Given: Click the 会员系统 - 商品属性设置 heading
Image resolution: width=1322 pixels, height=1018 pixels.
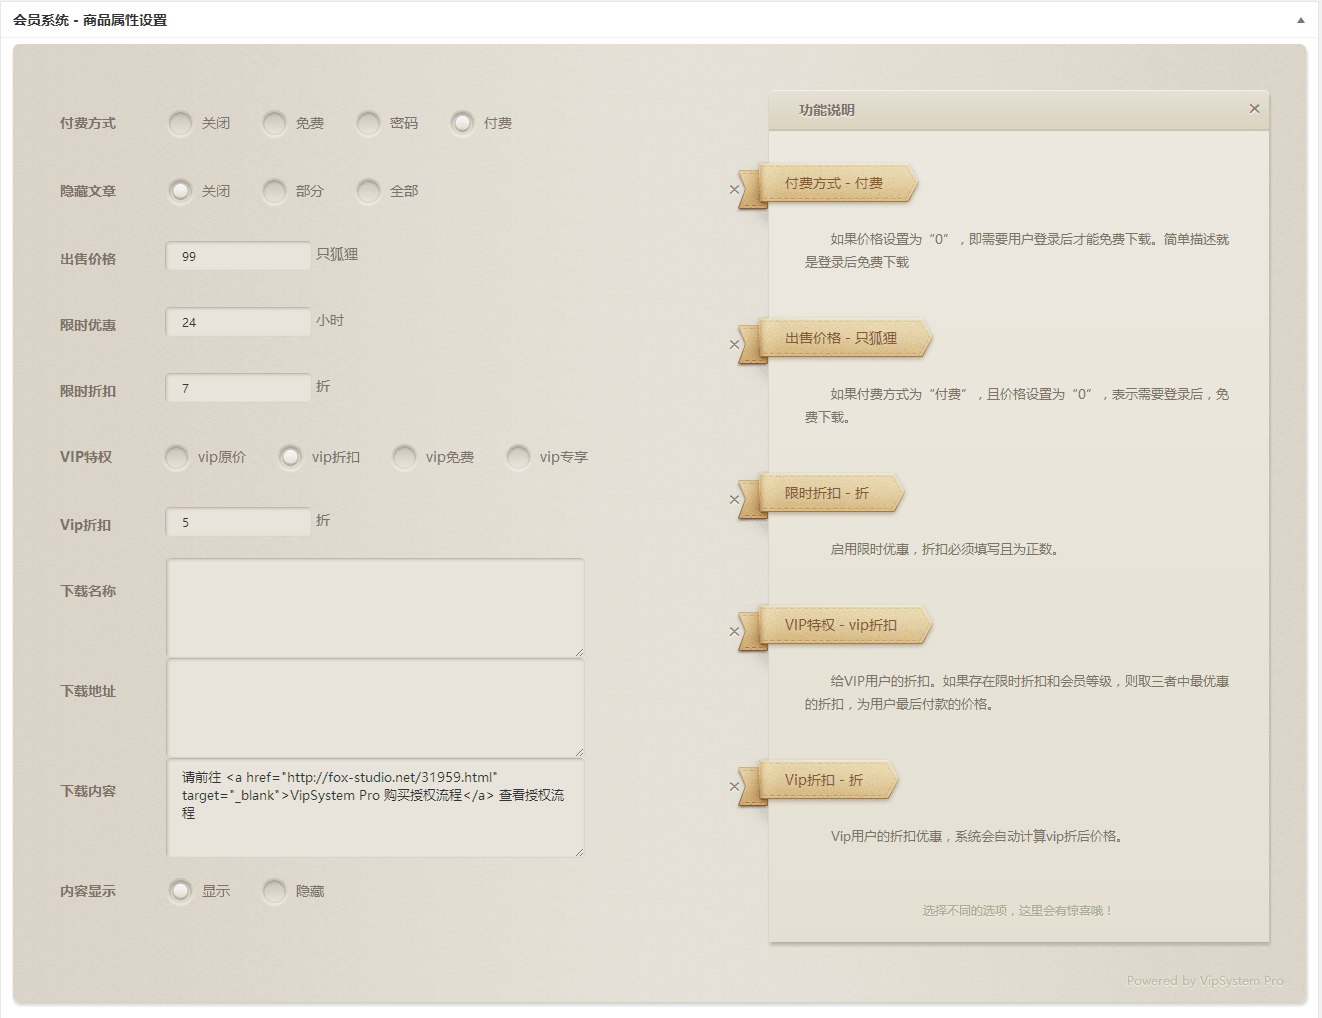Looking at the screenshot, I should (x=90, y=20).
